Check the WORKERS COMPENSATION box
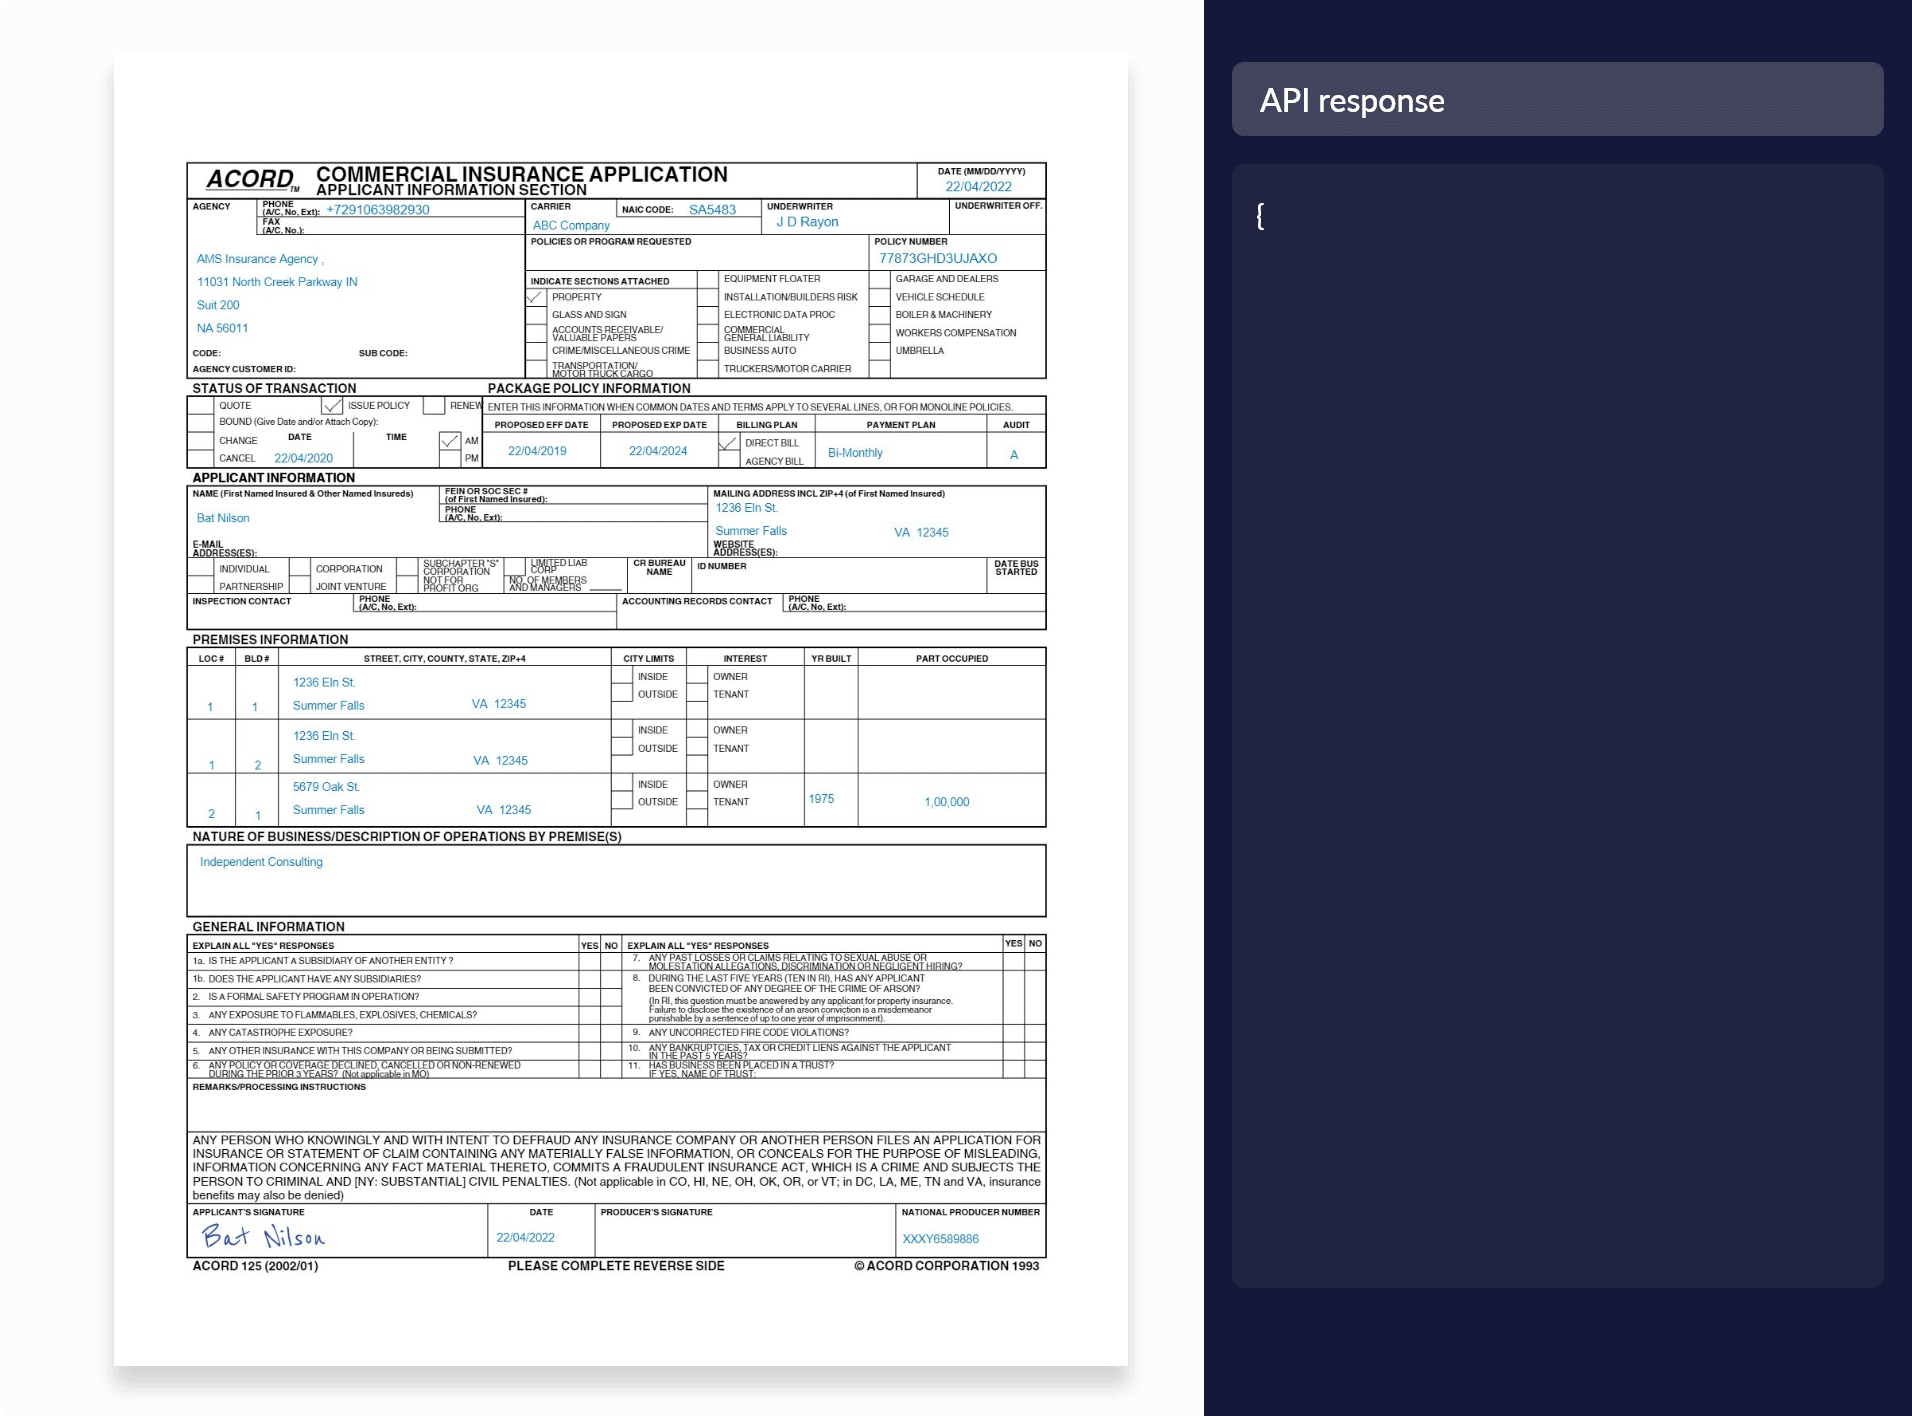Screen dimensions: 1912x1416 click(x=880, y=333)
